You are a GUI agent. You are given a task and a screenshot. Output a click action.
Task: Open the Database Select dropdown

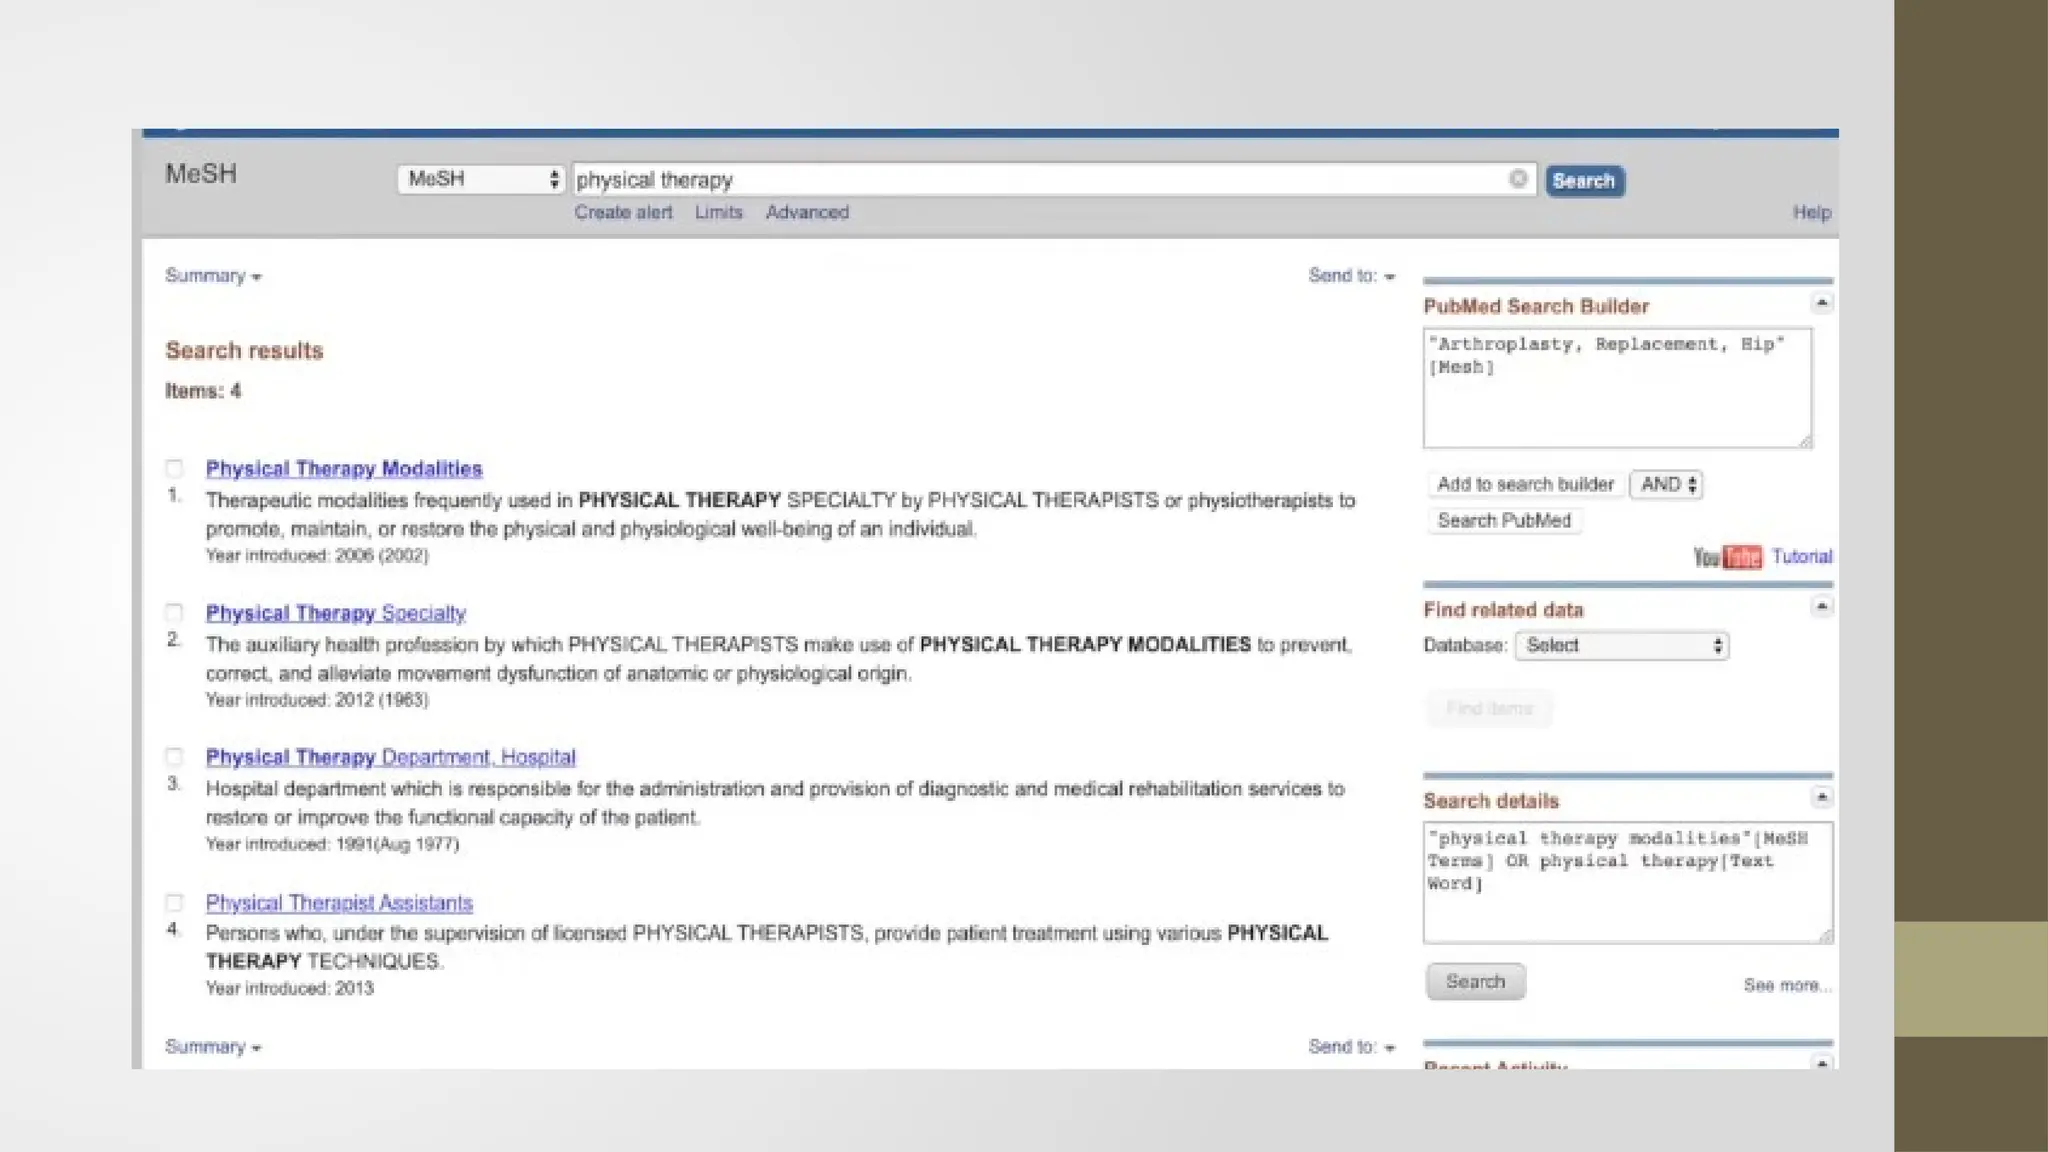tap(1621, 646)
